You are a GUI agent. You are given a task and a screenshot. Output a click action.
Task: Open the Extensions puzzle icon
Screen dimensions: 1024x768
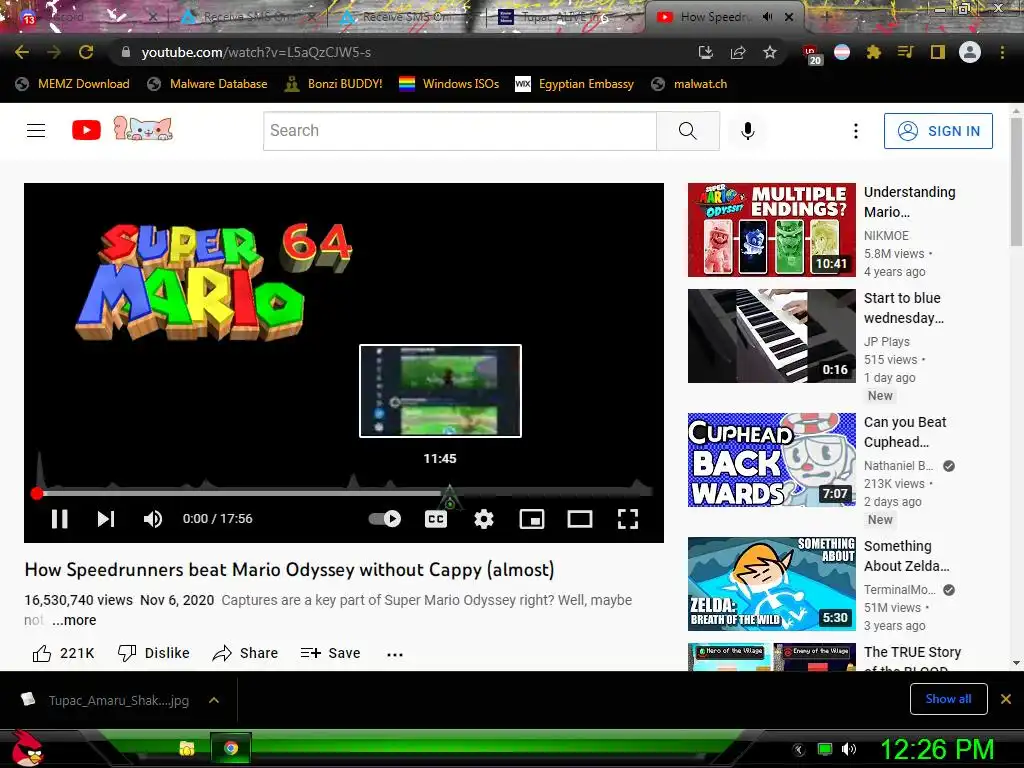[874, 52]
